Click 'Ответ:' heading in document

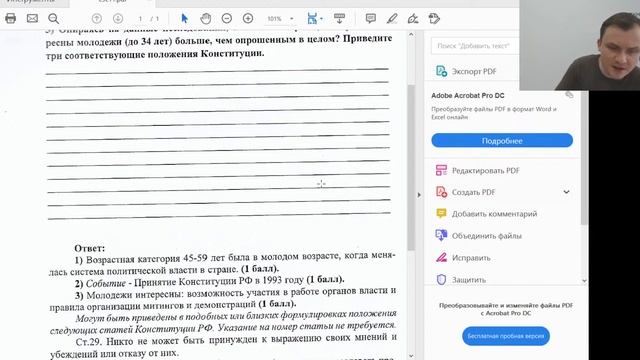89,248
